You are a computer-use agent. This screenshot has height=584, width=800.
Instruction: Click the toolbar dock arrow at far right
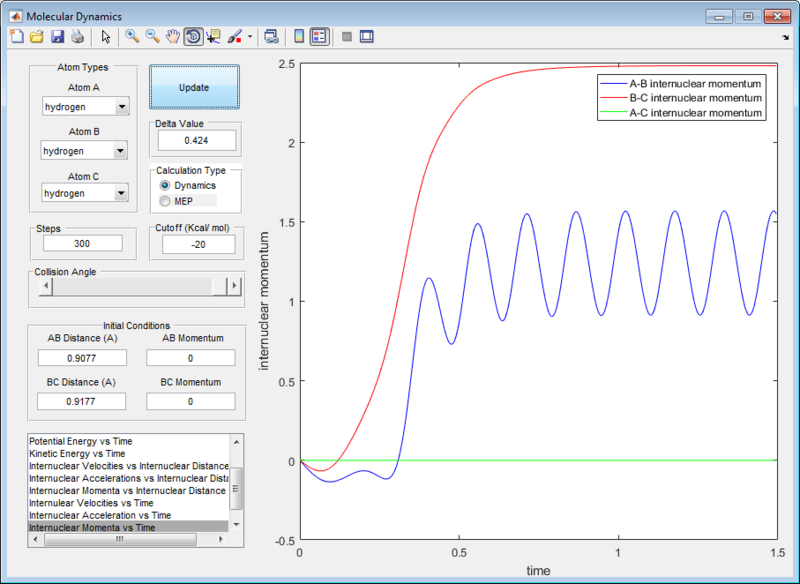click(x=785, y=37)
